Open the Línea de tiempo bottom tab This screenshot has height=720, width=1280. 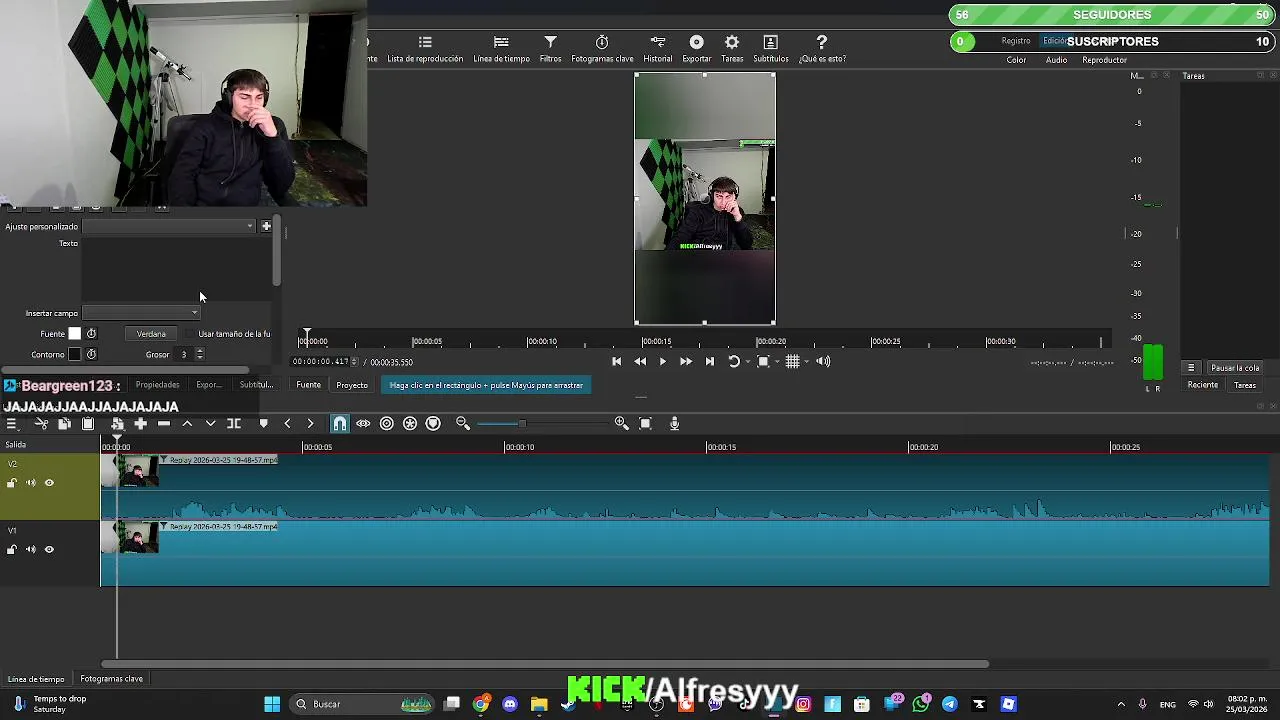pos(36,679)
